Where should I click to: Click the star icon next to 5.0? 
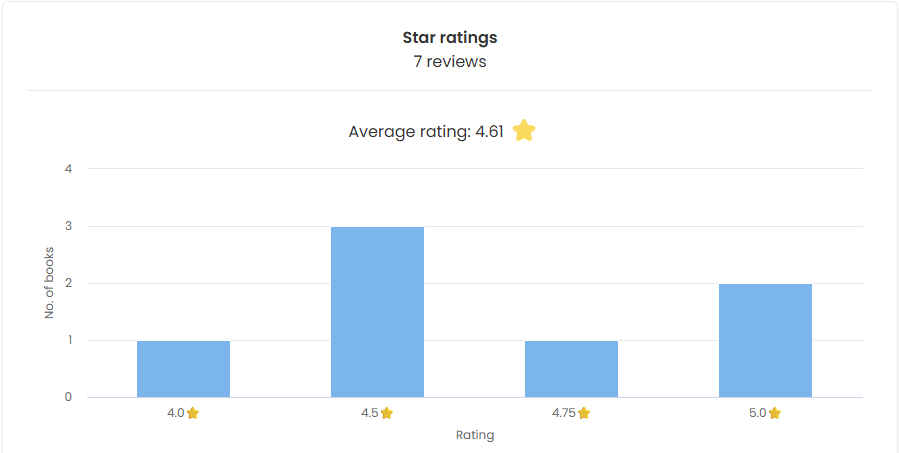point(774,413)
